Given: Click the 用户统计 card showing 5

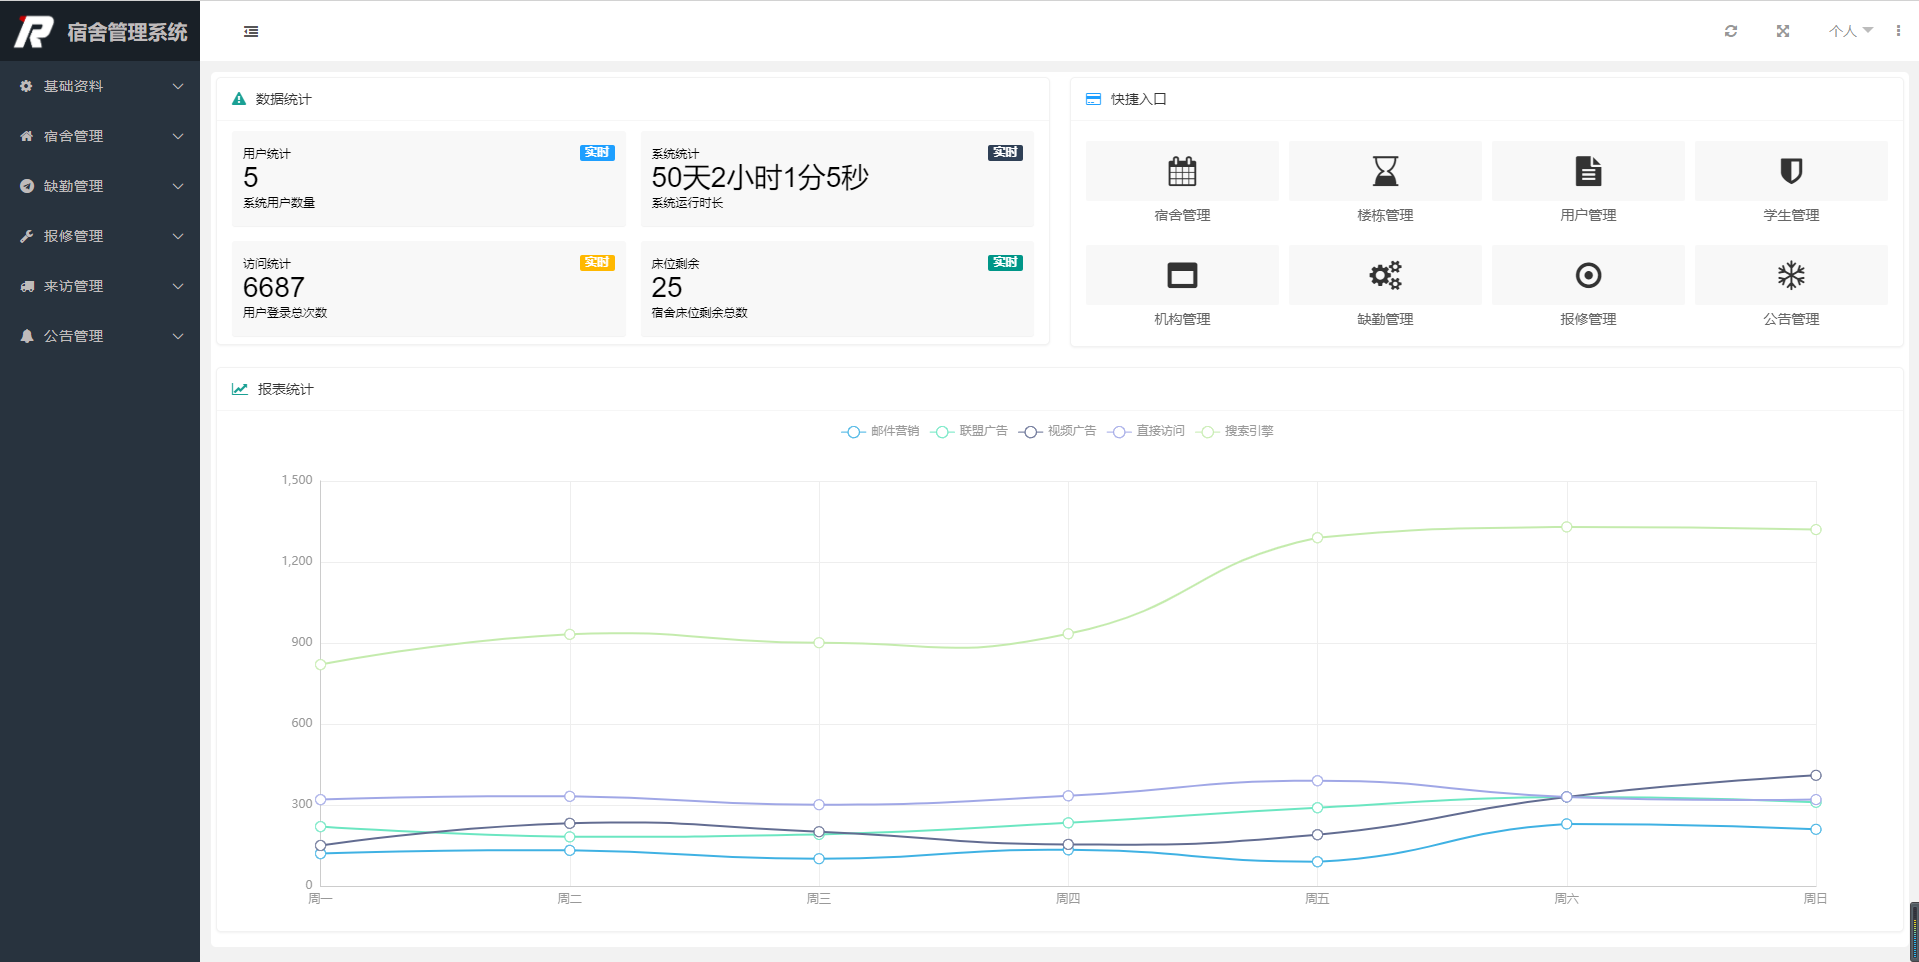Looking at the screenshot, I should [x=429, y=179].
